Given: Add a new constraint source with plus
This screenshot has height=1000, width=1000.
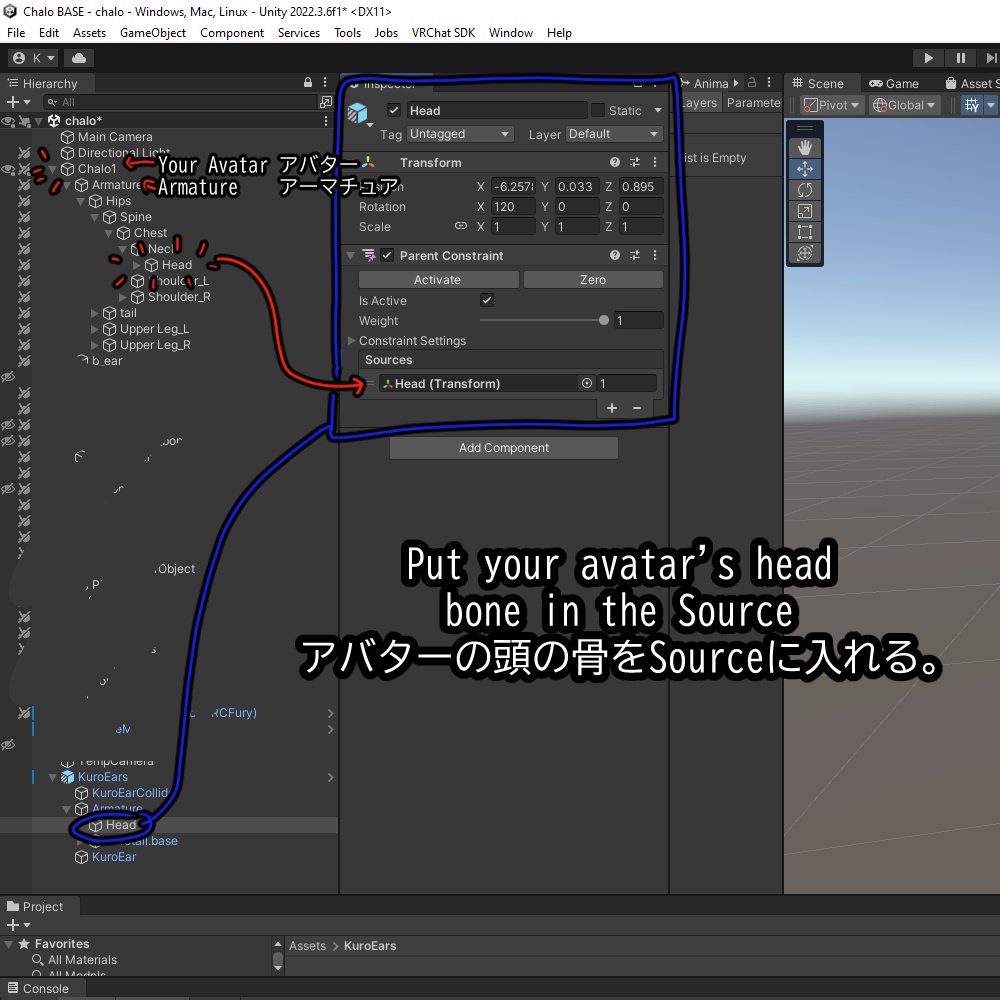Looking at the screenshot, I should (612, 408).
